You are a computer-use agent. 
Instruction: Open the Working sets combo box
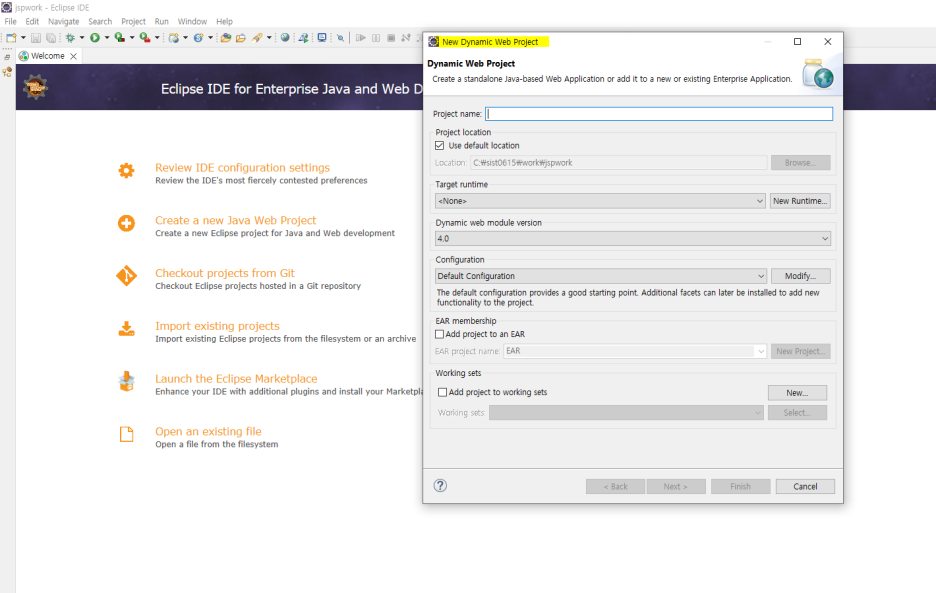click(626, 413)
